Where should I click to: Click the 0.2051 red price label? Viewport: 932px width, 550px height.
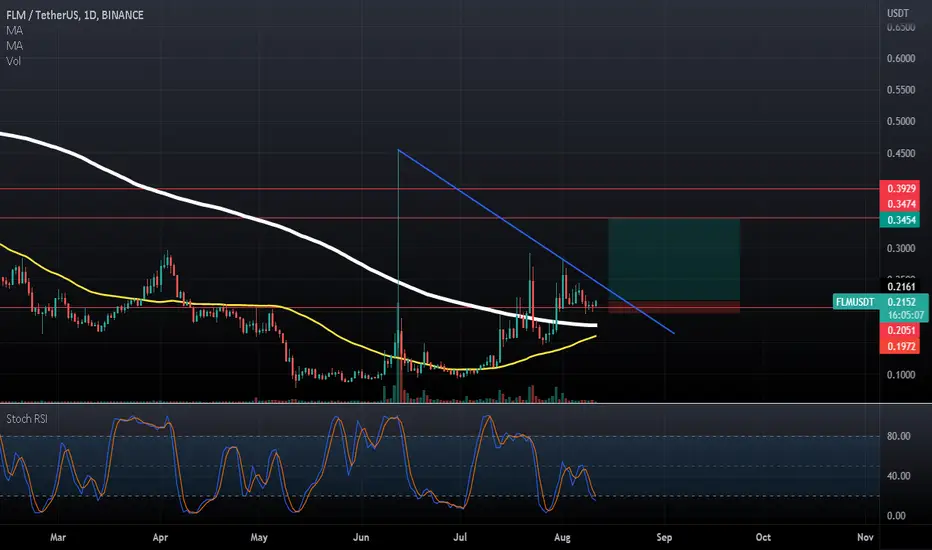[900, 331]
